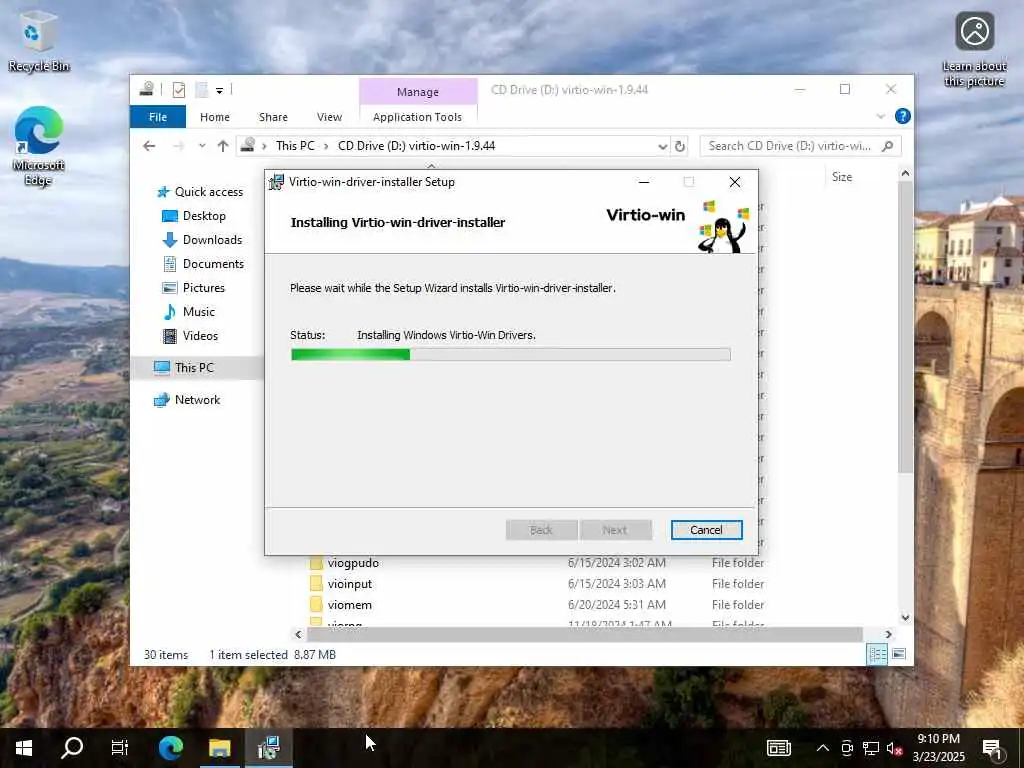The height and width of the screenshot is (768, 1024).
Task: Open the Windows Start menu
Action: pos(24,748)
